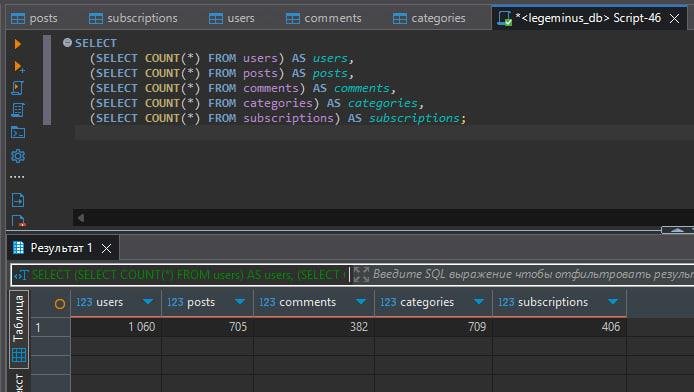Click the SQL filter expression field
This screenshot has width=694, height=392.
tap(533, 274)
